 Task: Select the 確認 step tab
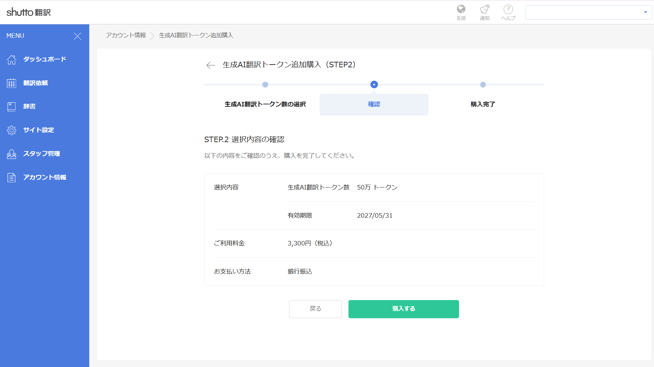point(374,104)
